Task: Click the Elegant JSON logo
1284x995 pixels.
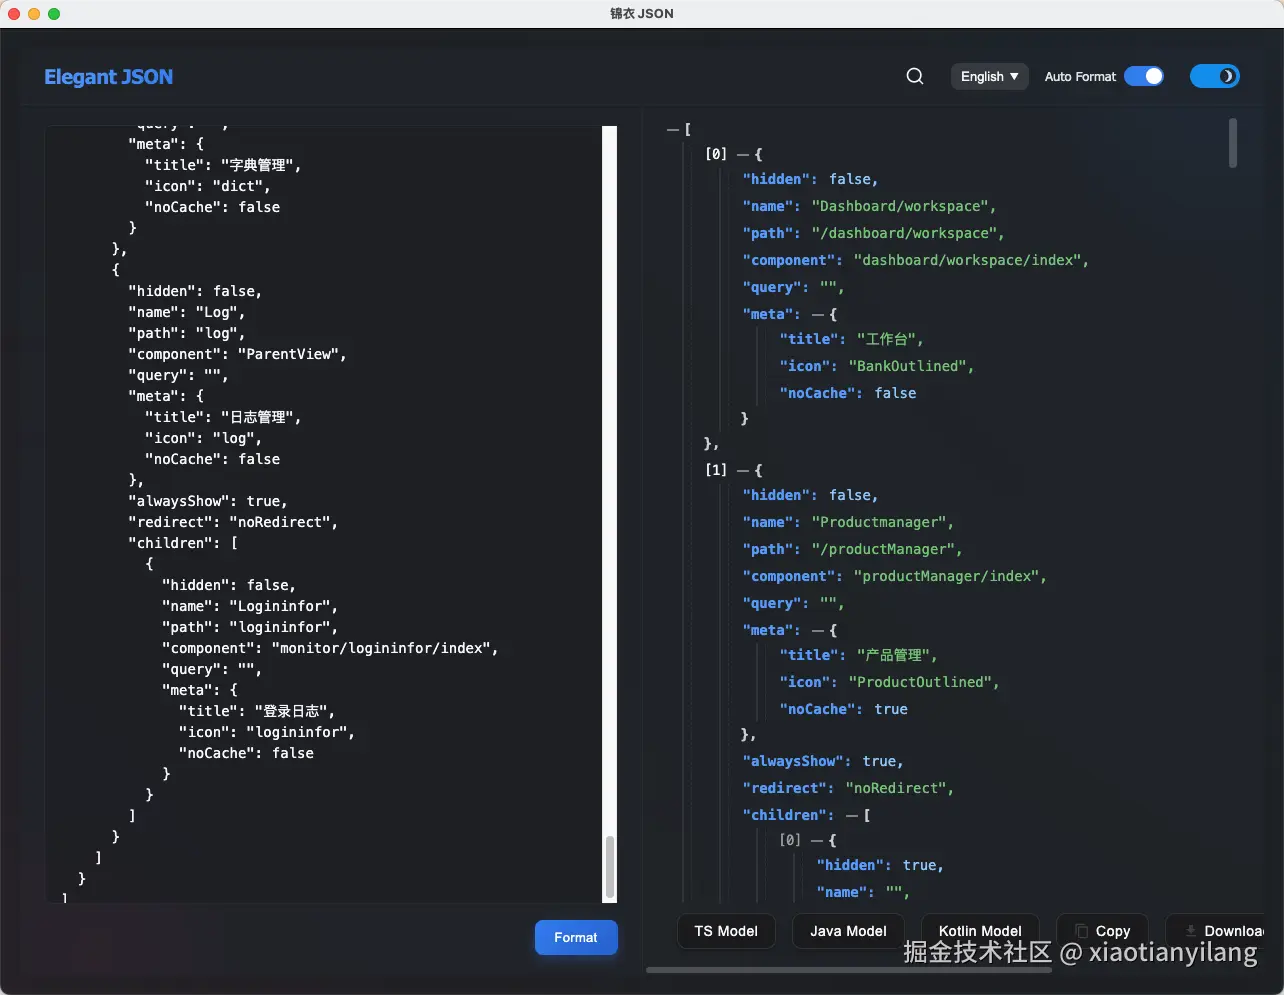Action: pyautogui.click(x=108, y=77)
